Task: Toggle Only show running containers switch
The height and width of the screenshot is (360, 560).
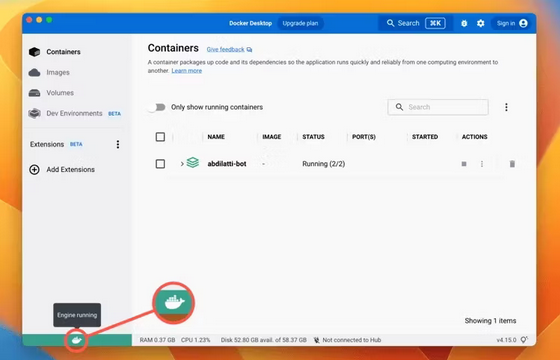Action: [157, 107]
